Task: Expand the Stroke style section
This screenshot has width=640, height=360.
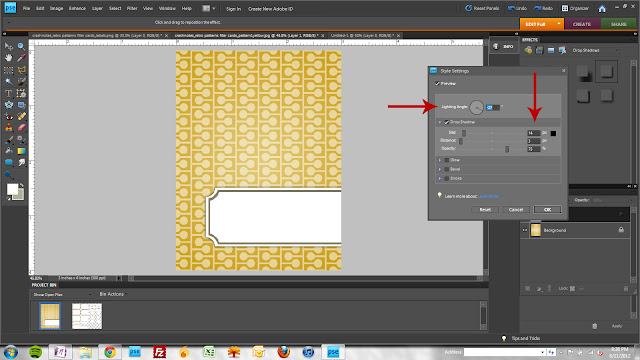Action: 440,179
